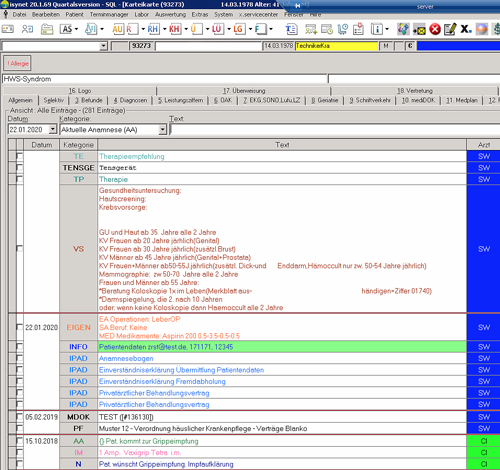
Task: Click the AU toolbar icon
Action: (117, 29)
